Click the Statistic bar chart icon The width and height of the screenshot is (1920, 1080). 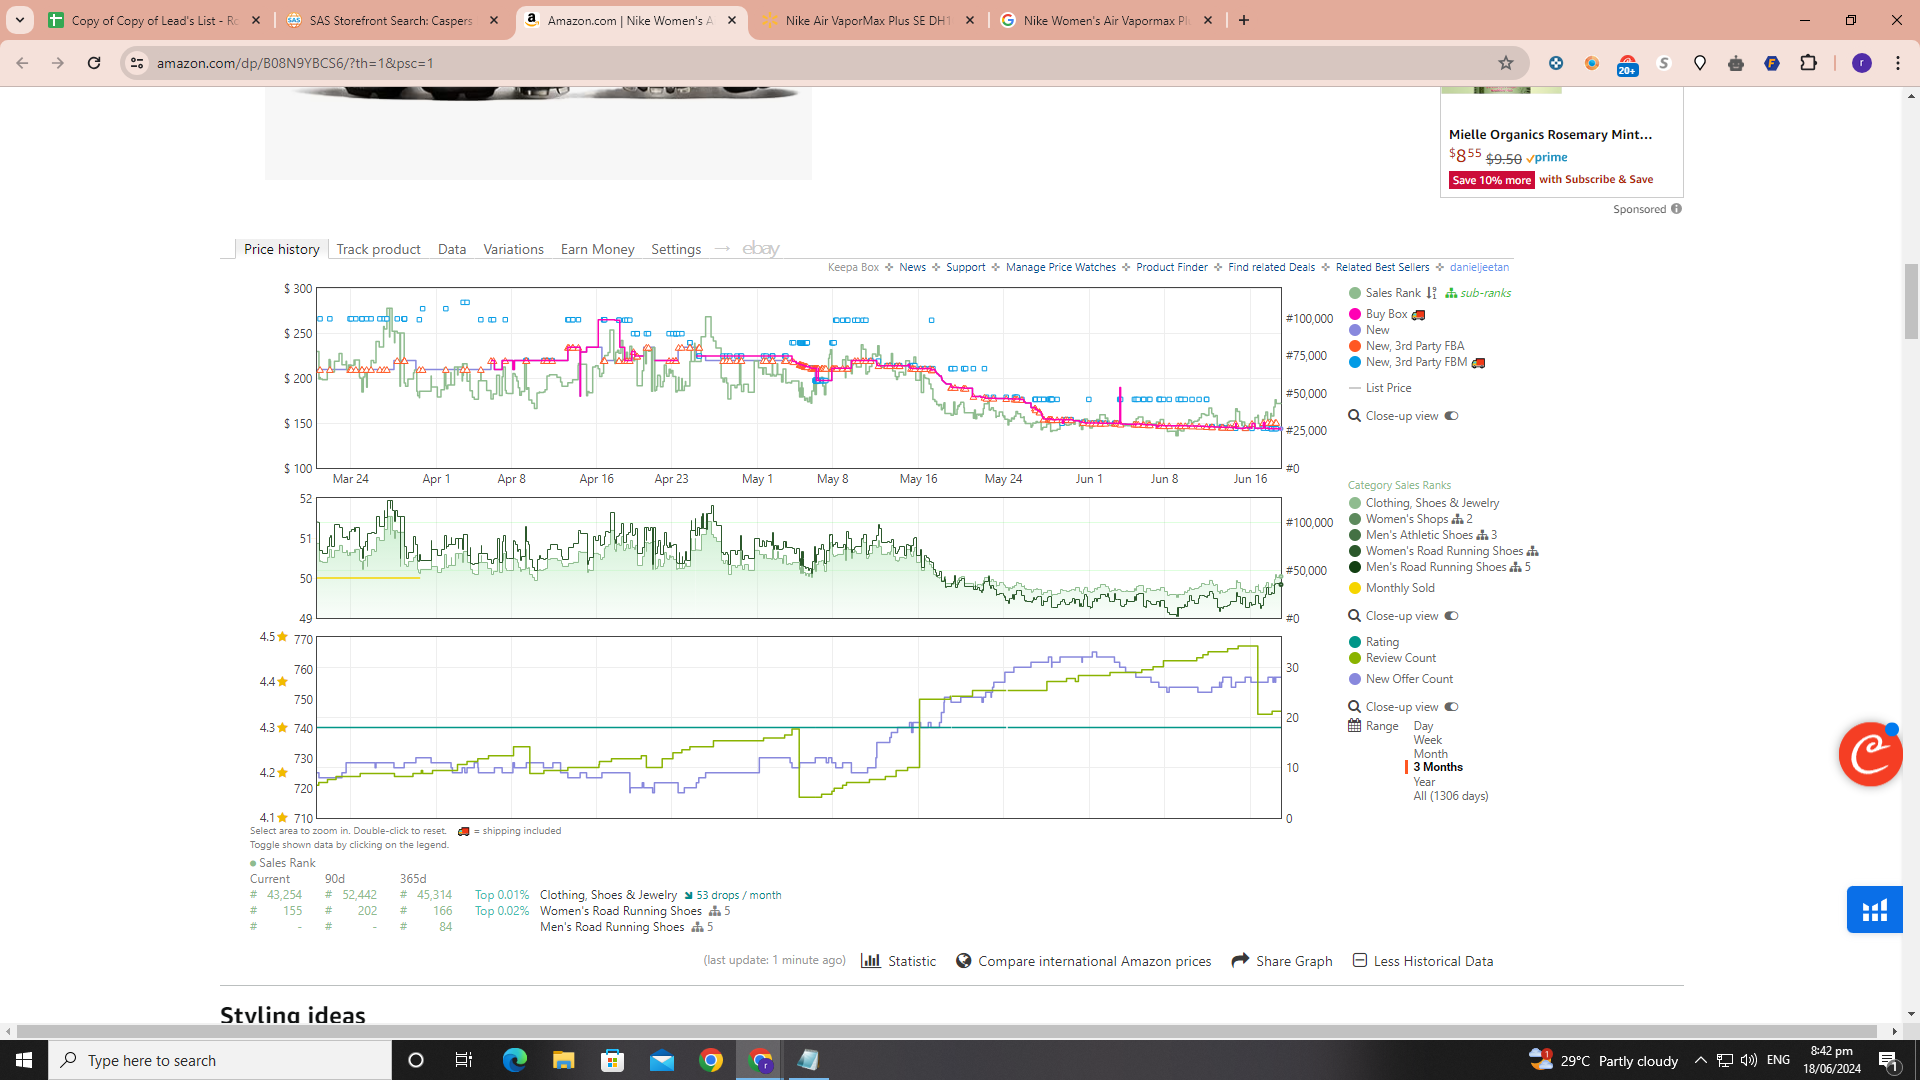coord(871,961)
